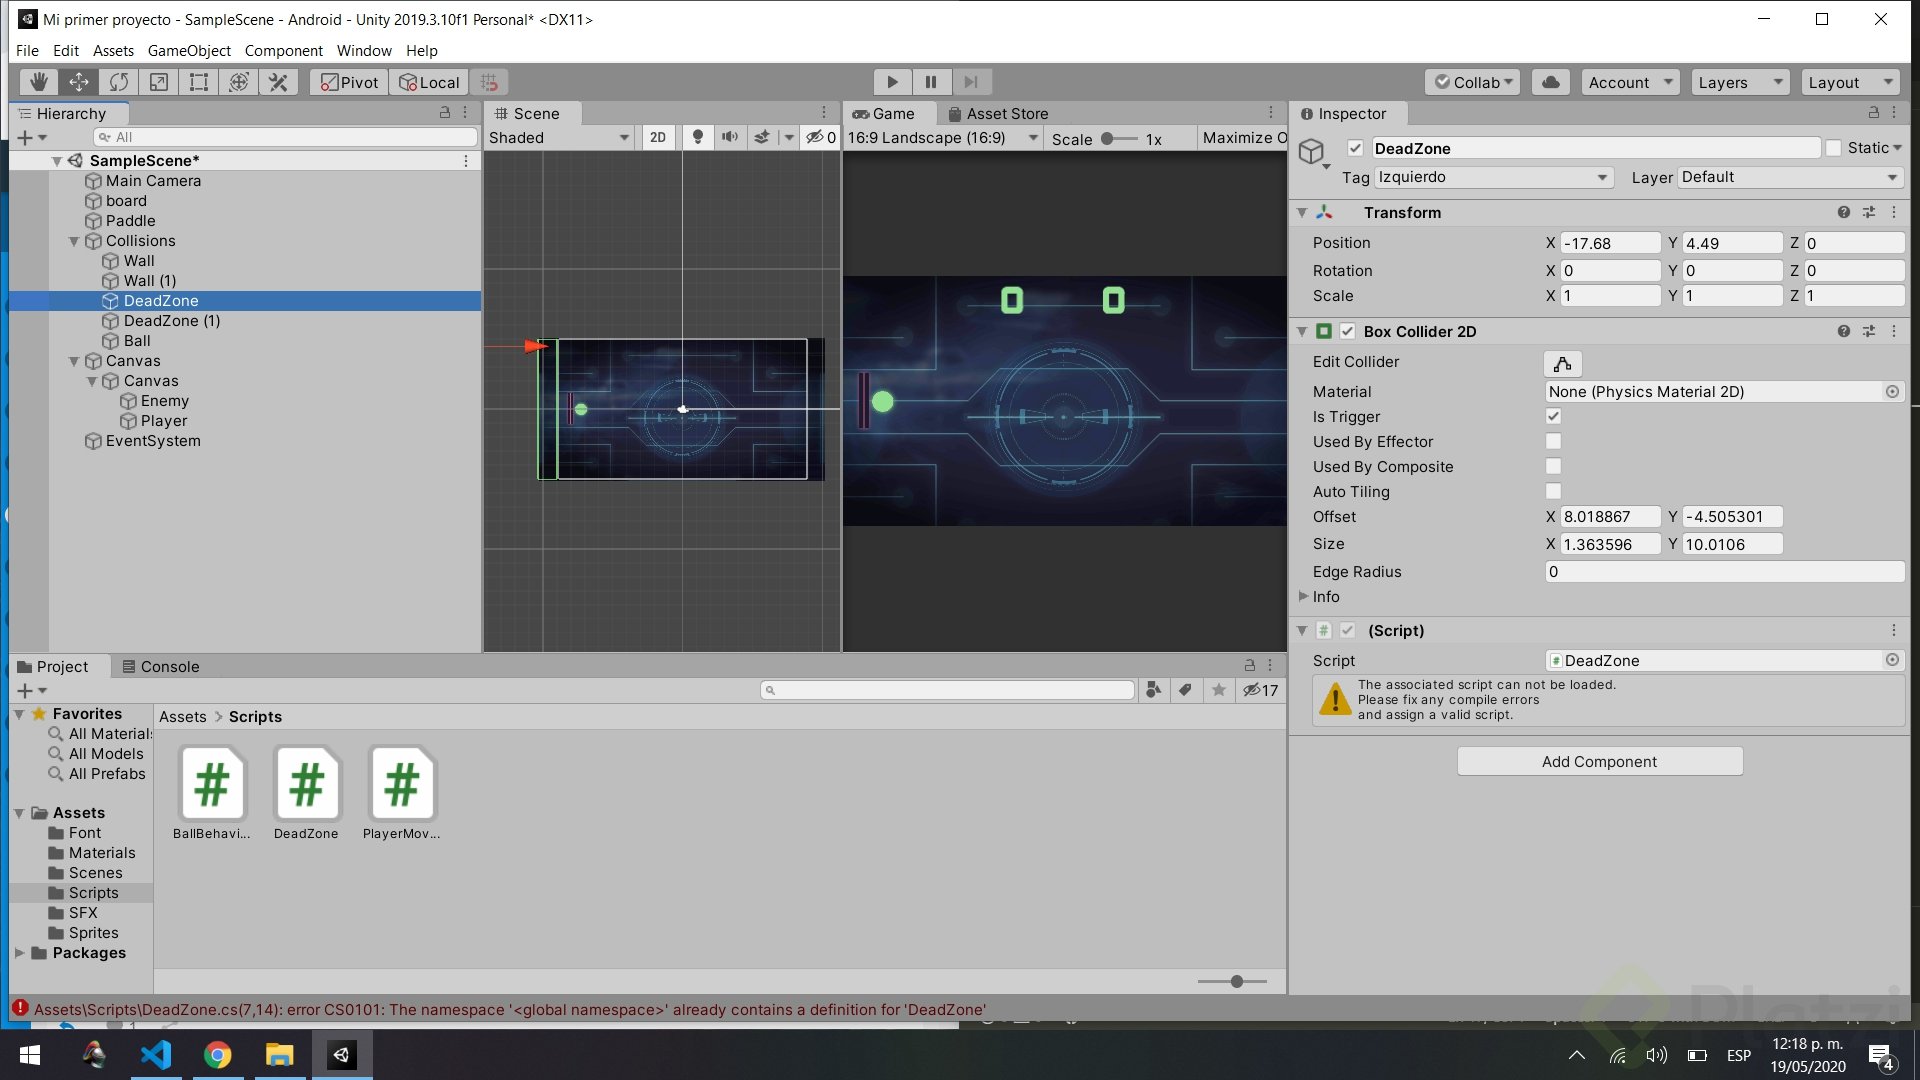Open the GameObject menu
1920x1080 pixels.
click(189, 50)
